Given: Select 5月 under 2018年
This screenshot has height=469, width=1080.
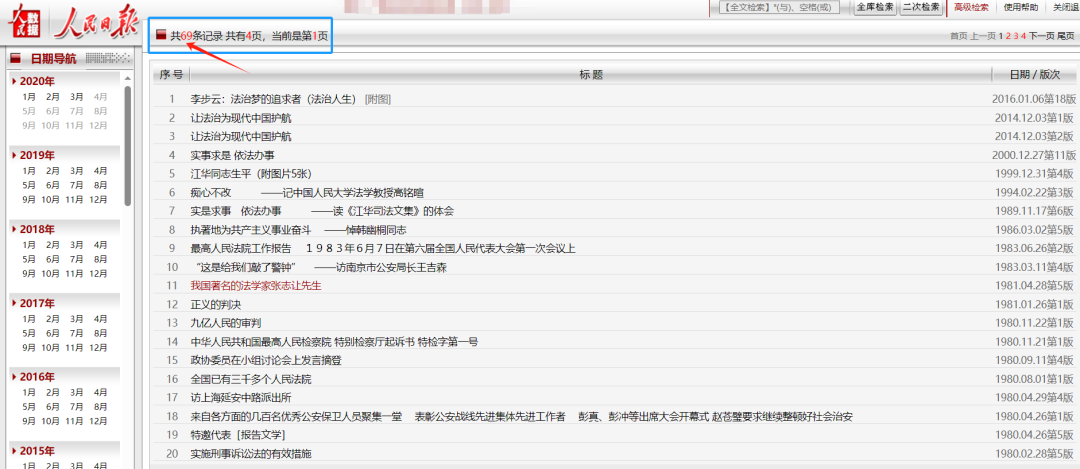Looking at the screenshot, I should tap(29, 259).
